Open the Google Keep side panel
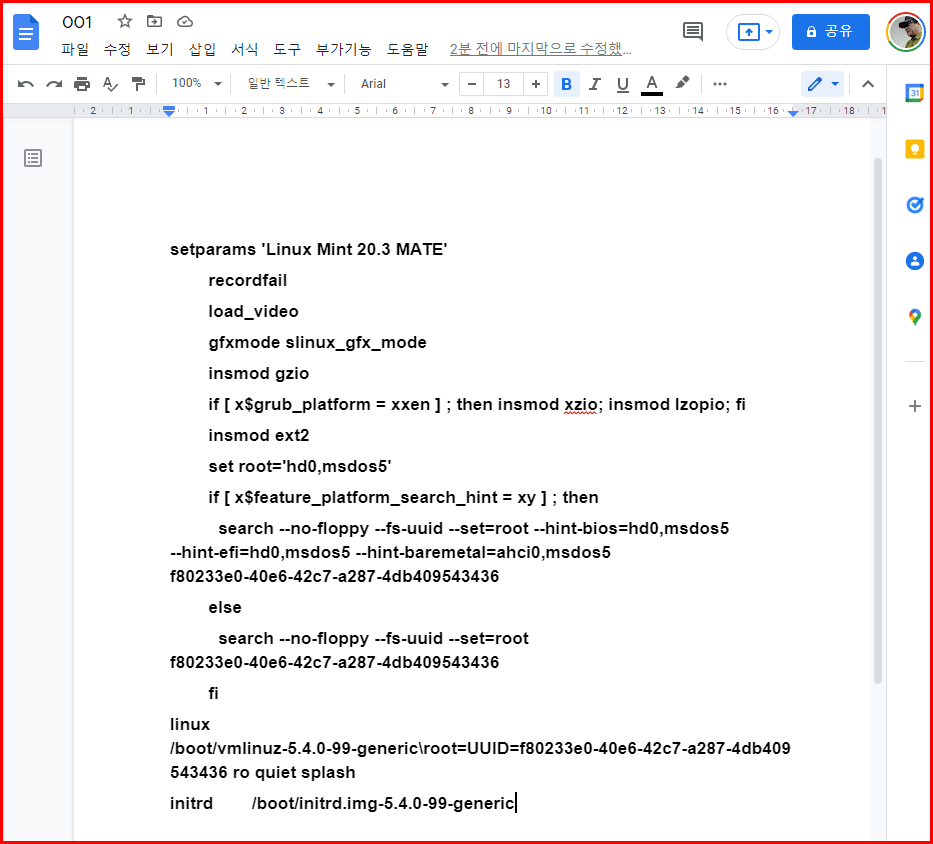 915,149
